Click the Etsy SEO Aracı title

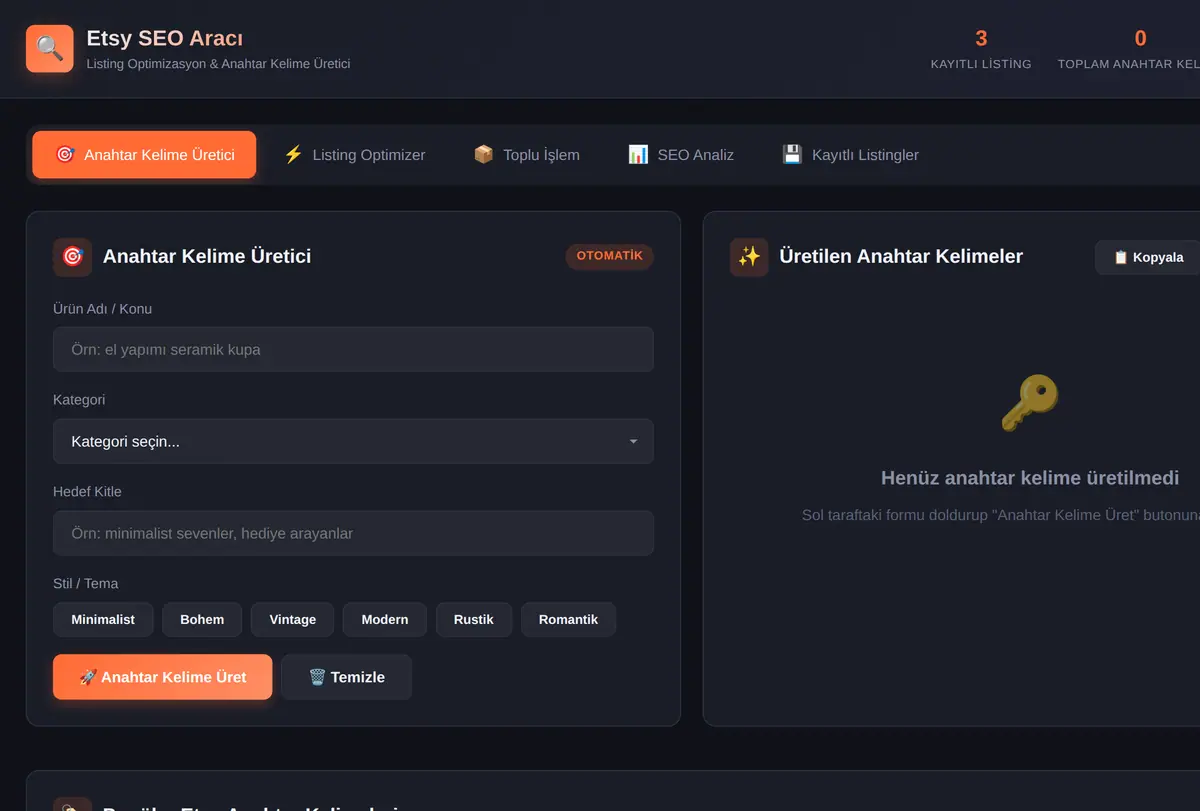(165, 38)
